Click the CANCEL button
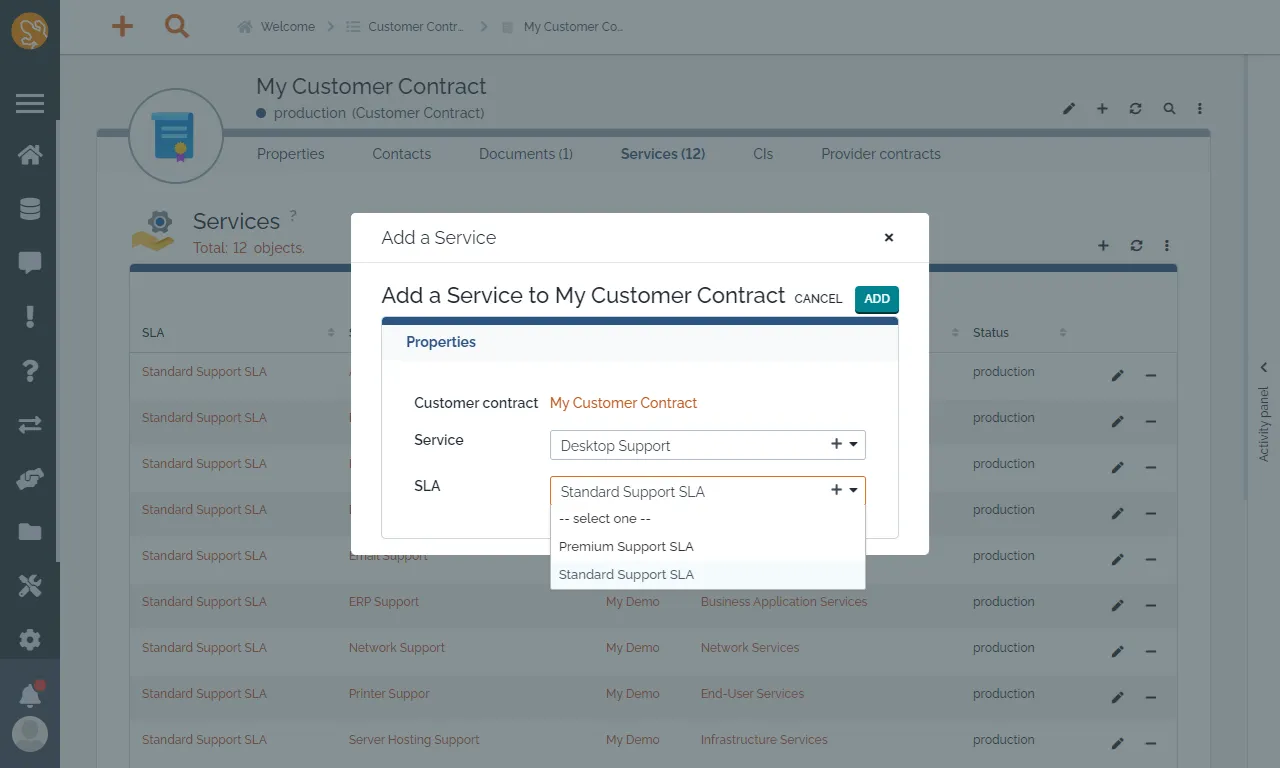1280x768 pixels. point(818,299)
